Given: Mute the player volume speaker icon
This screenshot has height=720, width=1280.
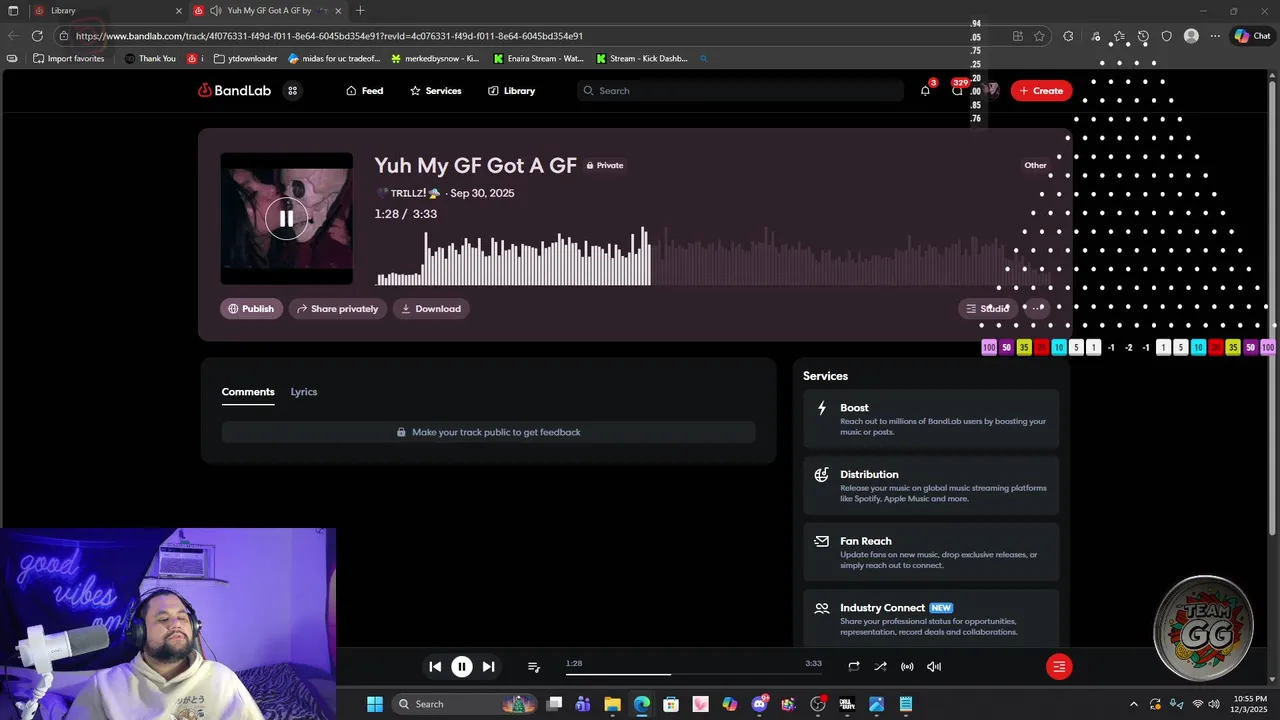Looking at the screenshot, I should click(934, 666).
